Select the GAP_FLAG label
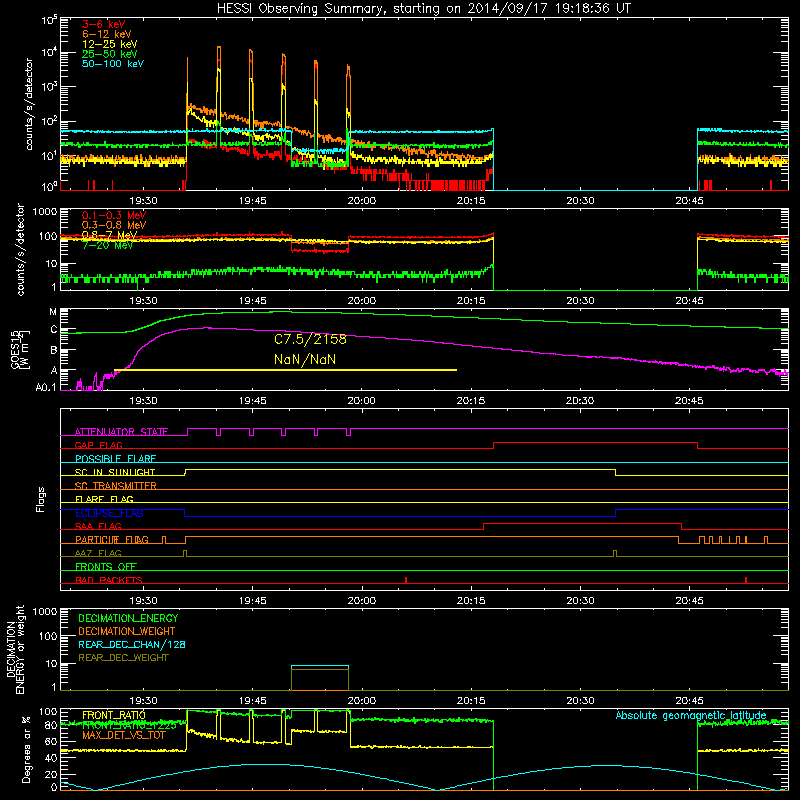This screenshot has height=800, width=800. point(98,445)
